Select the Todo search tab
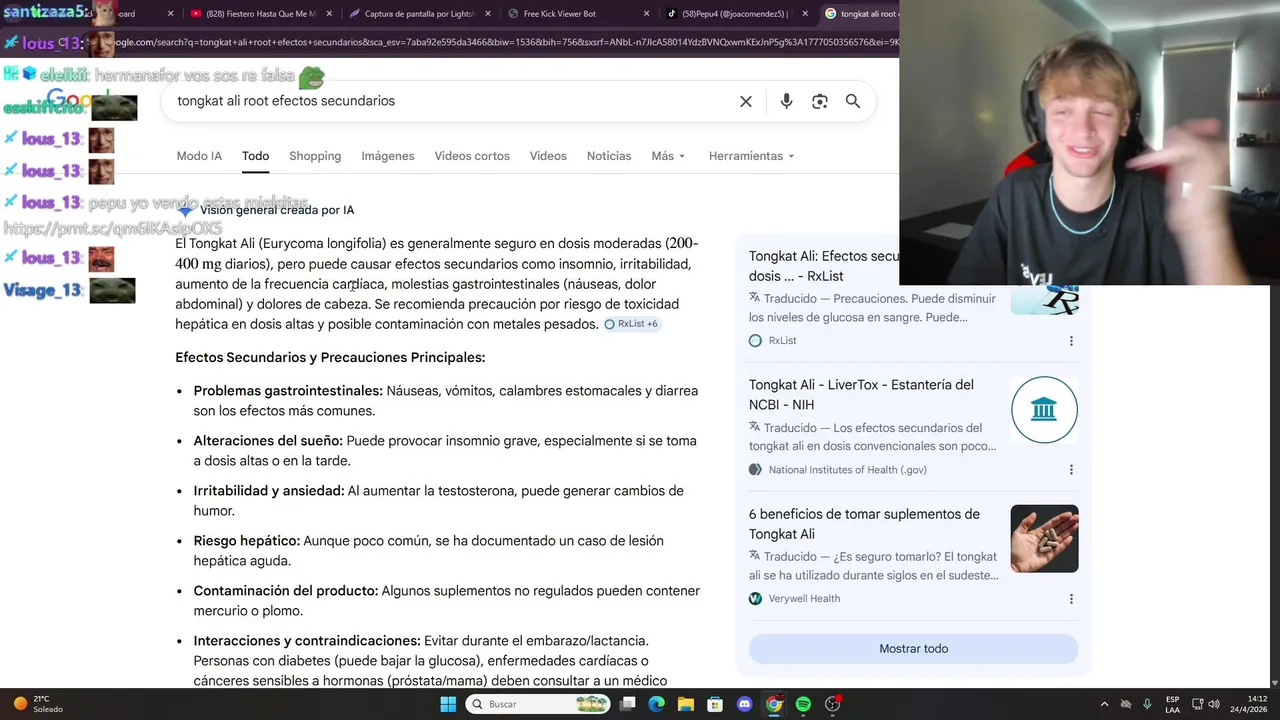The image size is (1280, 720). tap(255, 156)
